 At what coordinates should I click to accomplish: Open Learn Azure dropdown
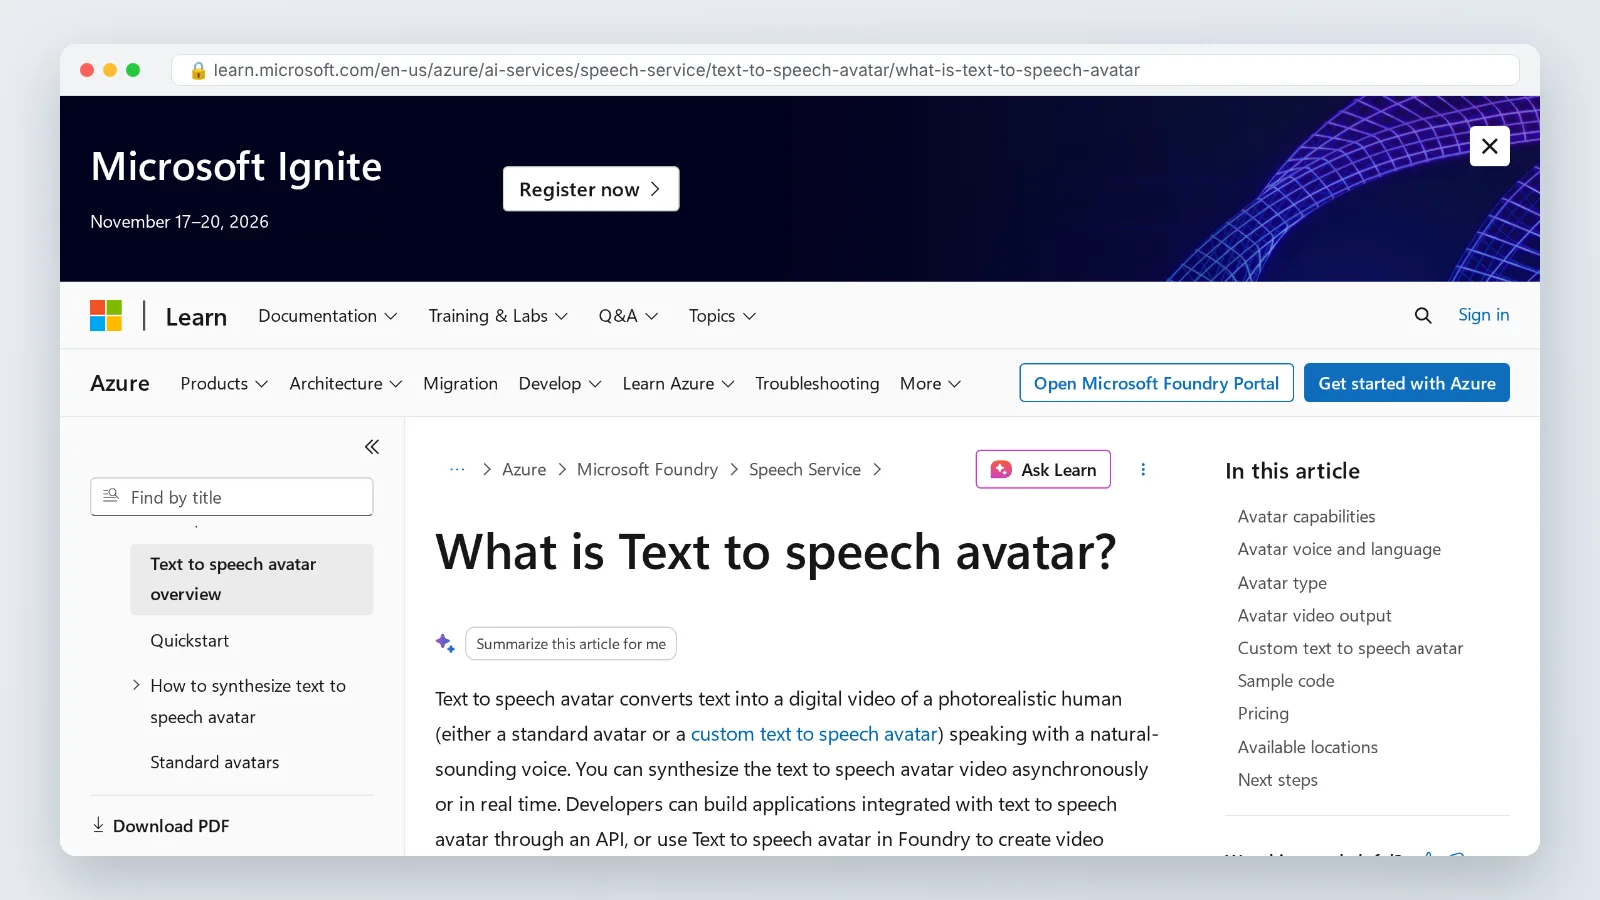[678, 384]
